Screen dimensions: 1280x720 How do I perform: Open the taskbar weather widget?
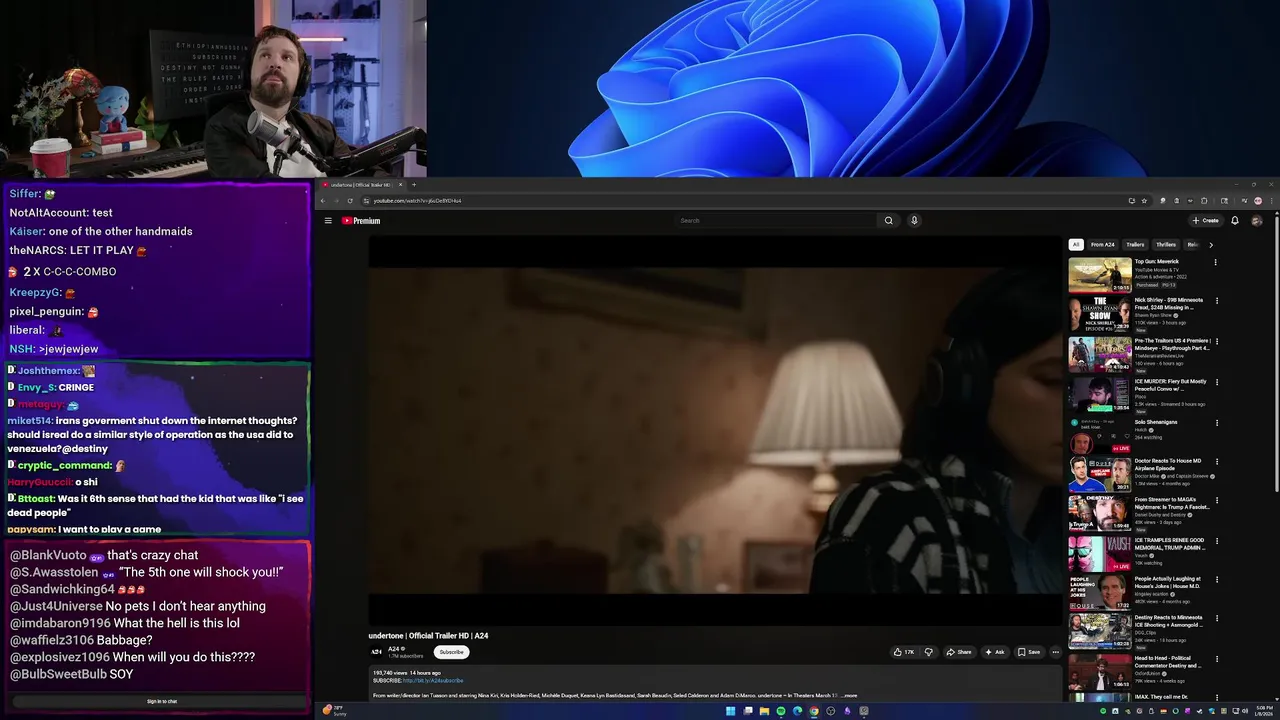pyautogui.click(x=334, y=711)
